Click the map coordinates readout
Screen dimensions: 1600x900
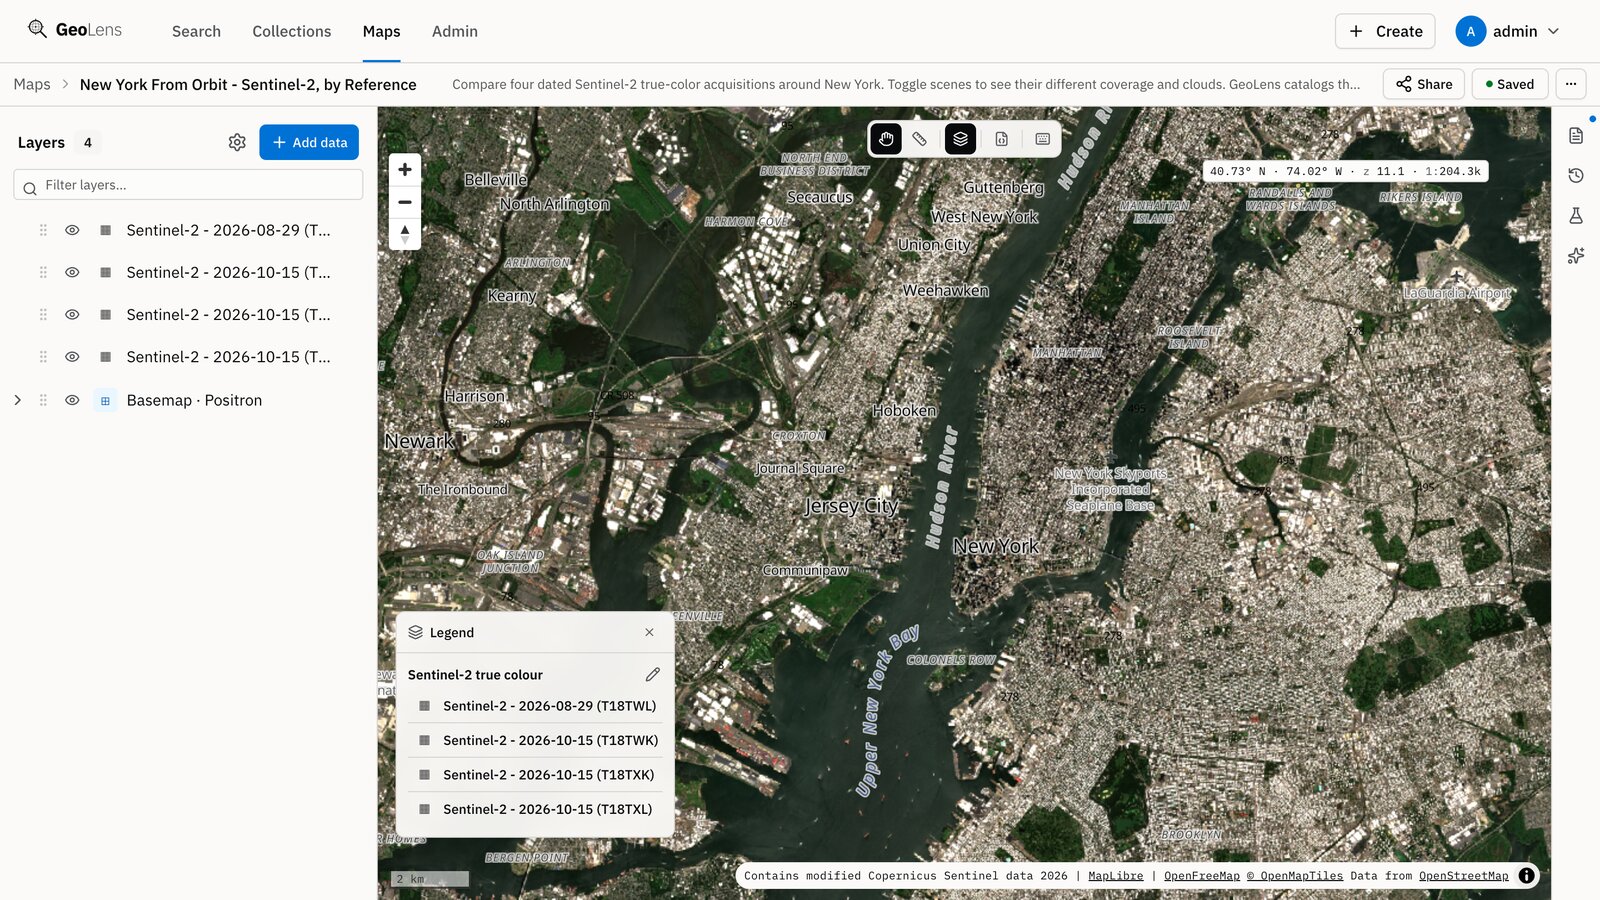(1345, 171)
